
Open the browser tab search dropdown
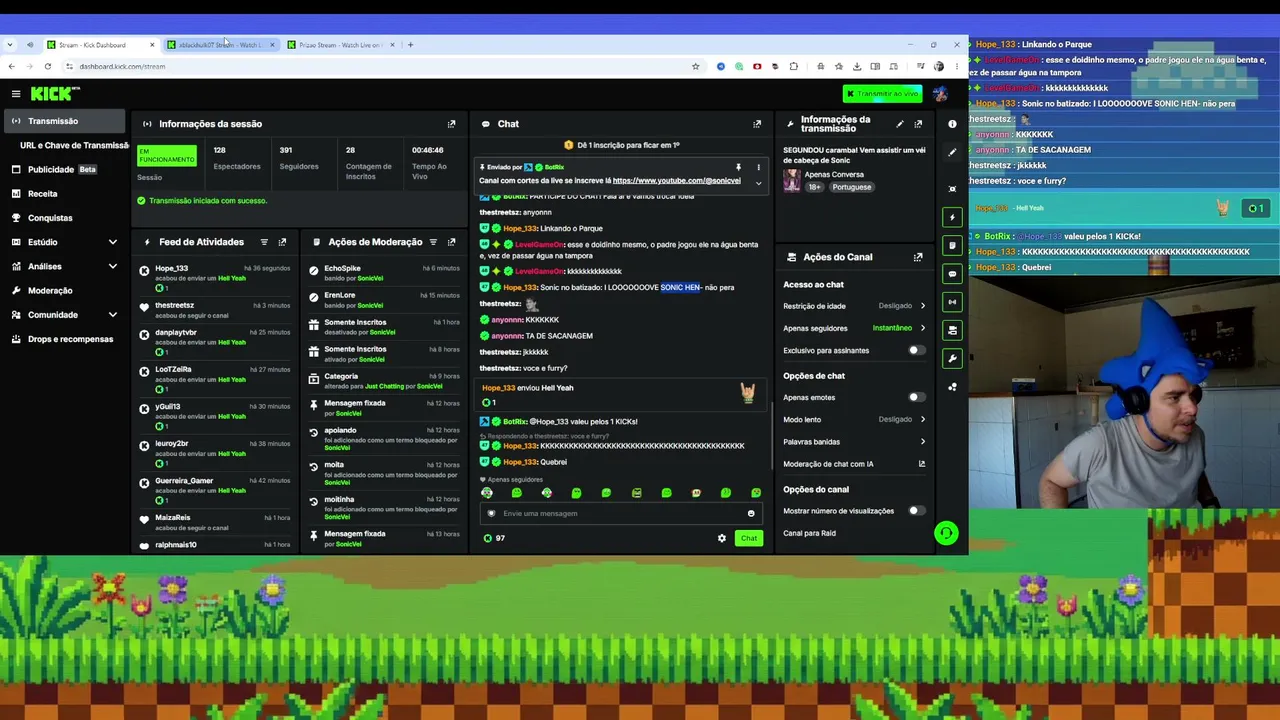pyautogui.click(x=10, y=44)
